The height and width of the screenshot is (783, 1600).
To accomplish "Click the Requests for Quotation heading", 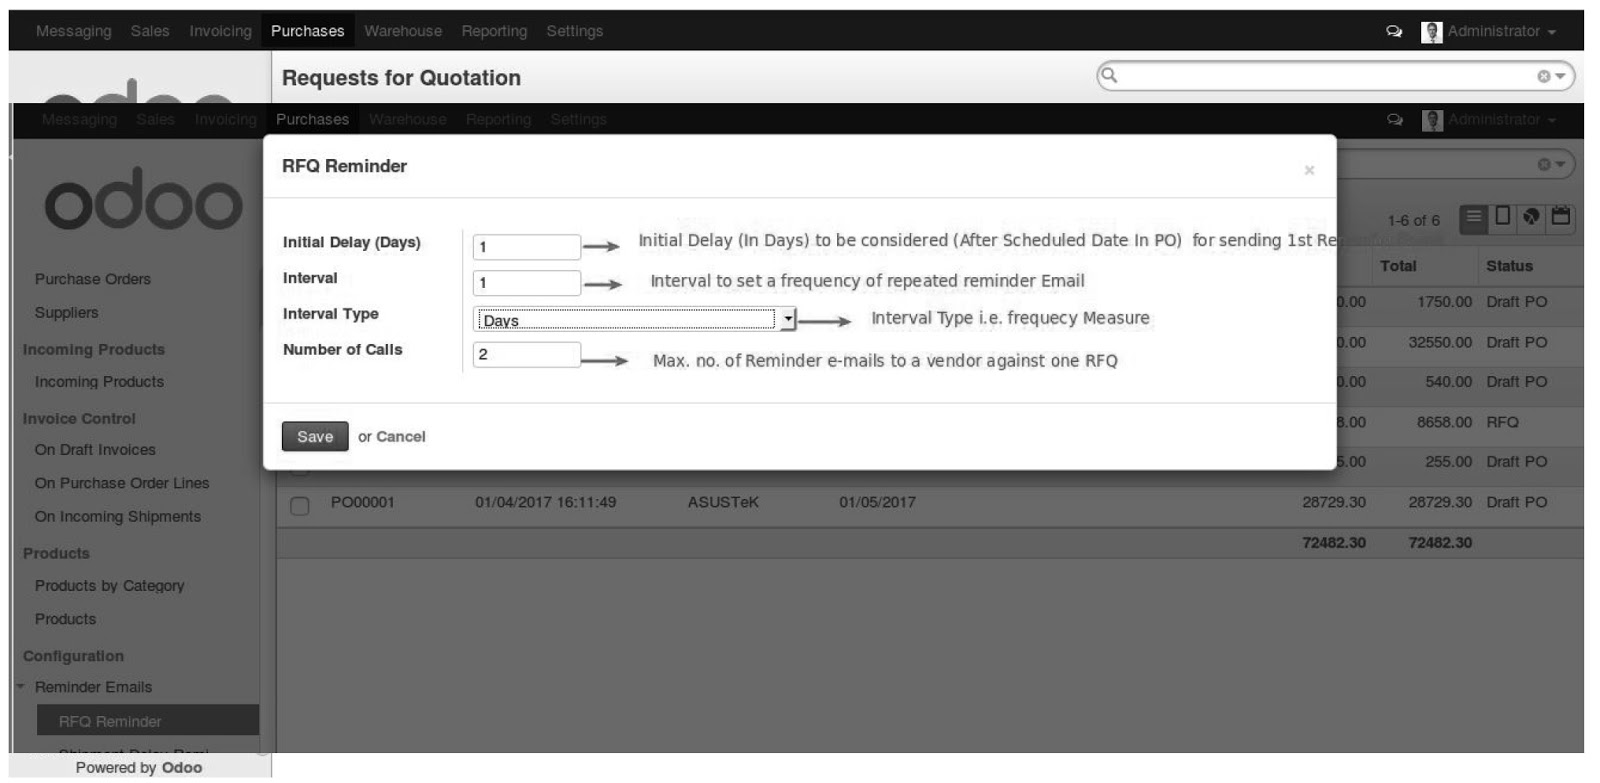I will [x=401, y=78].
